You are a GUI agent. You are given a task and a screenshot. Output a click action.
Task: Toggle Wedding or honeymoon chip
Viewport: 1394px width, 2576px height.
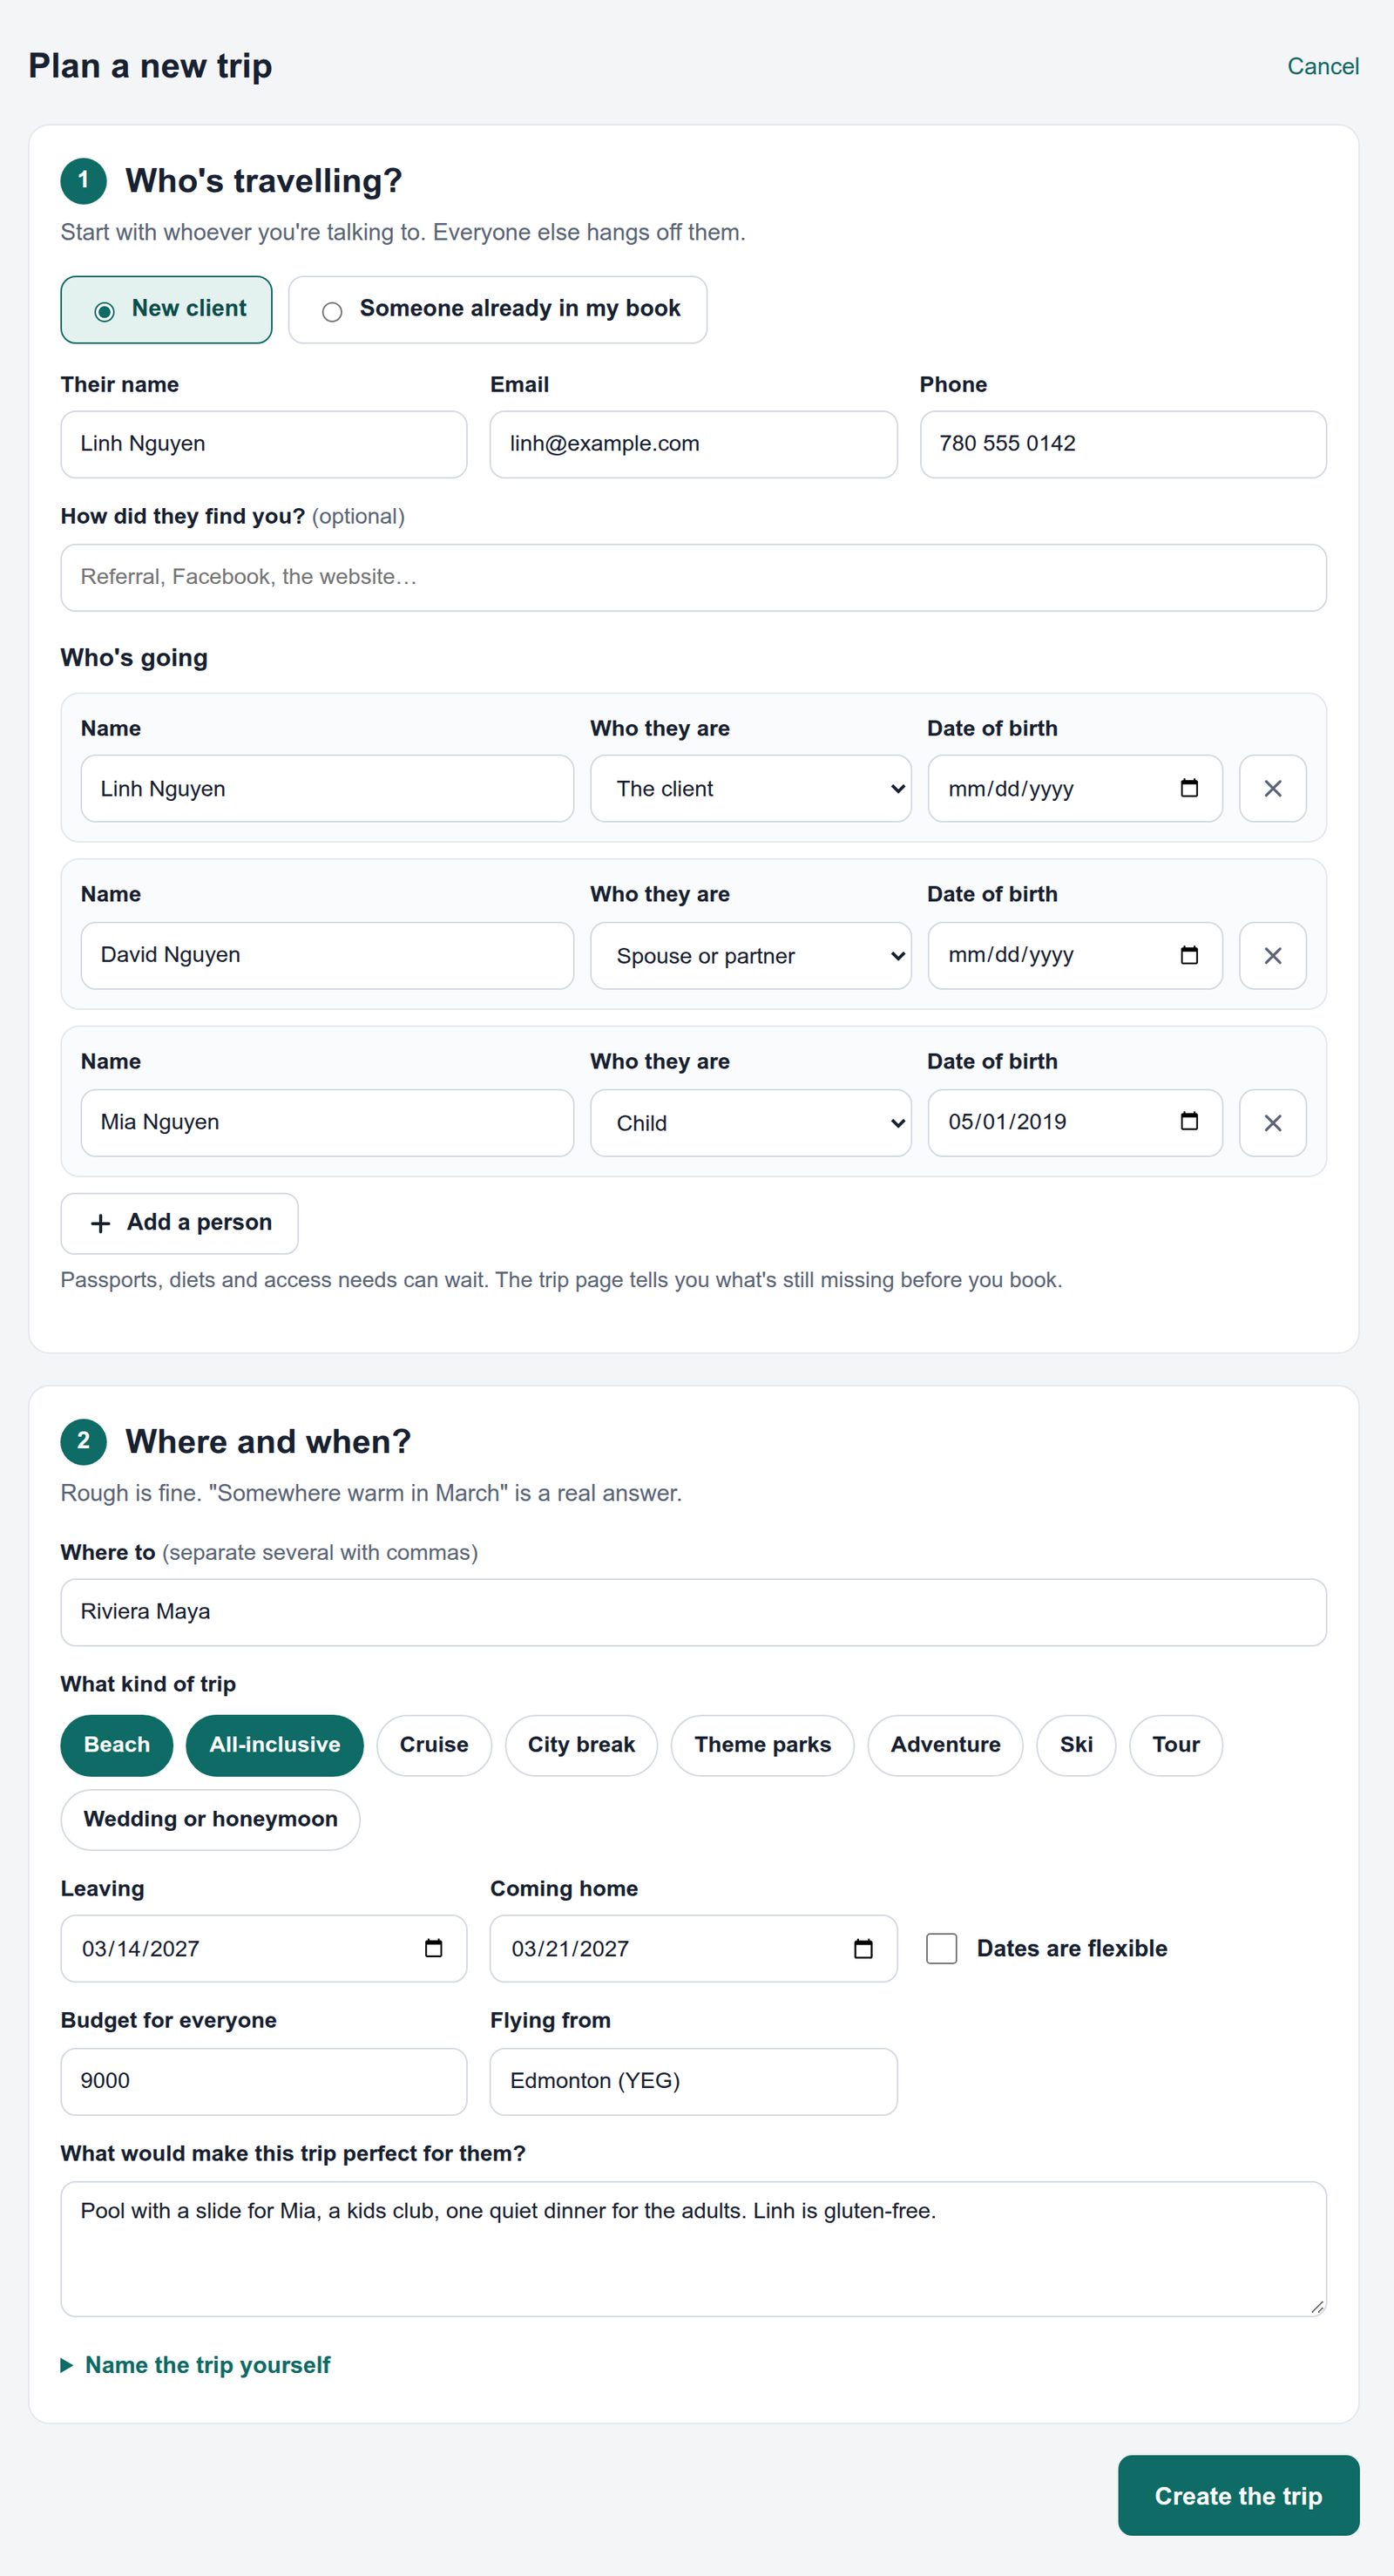click(x=210, y=1819)
